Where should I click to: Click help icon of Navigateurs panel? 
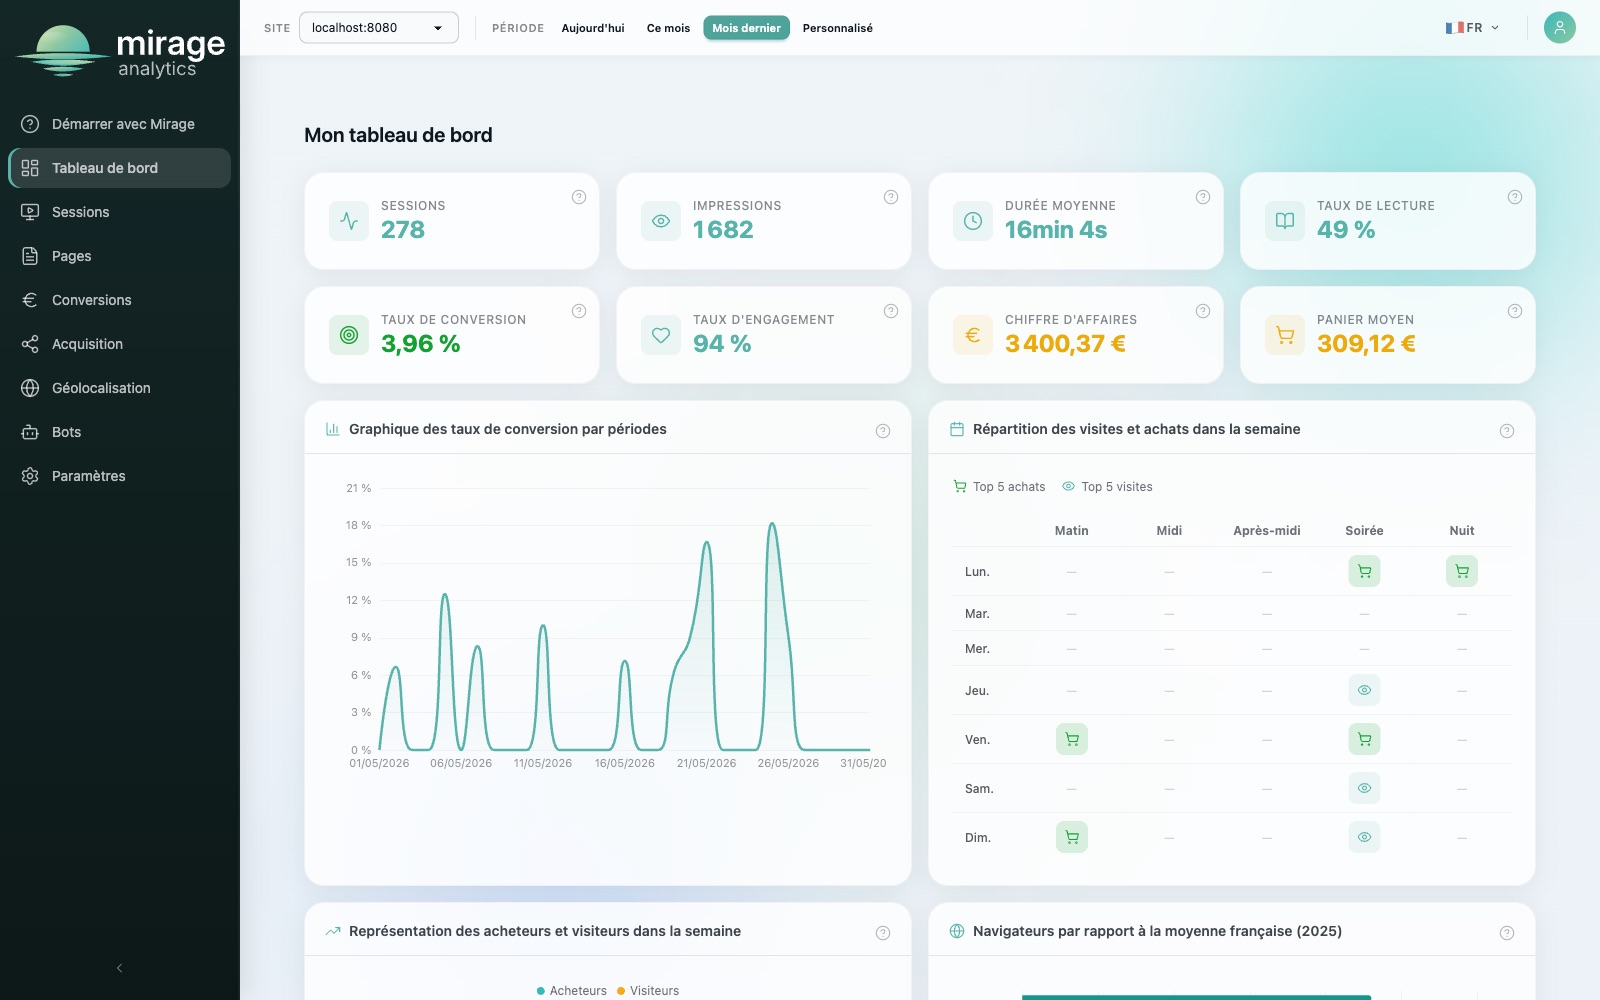coord(1507,933)
